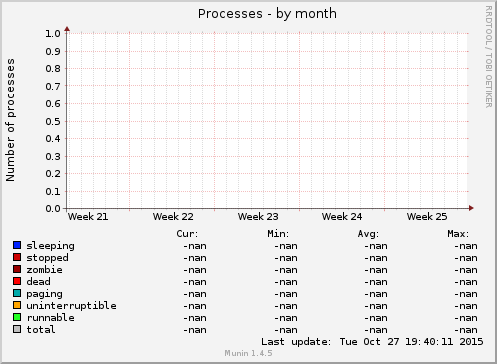Select the 'stopped' legend label
Screen dimensions: 497x364
(x=47, y=258)
